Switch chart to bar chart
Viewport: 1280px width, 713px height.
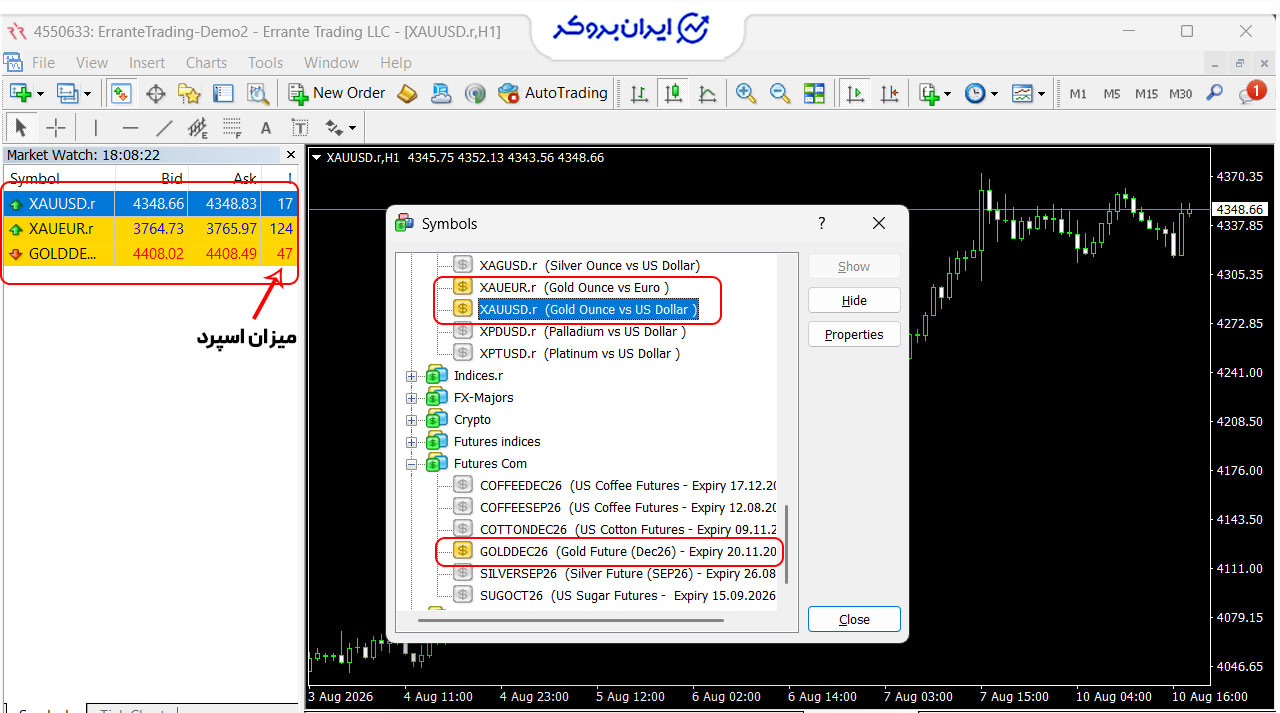639,93
